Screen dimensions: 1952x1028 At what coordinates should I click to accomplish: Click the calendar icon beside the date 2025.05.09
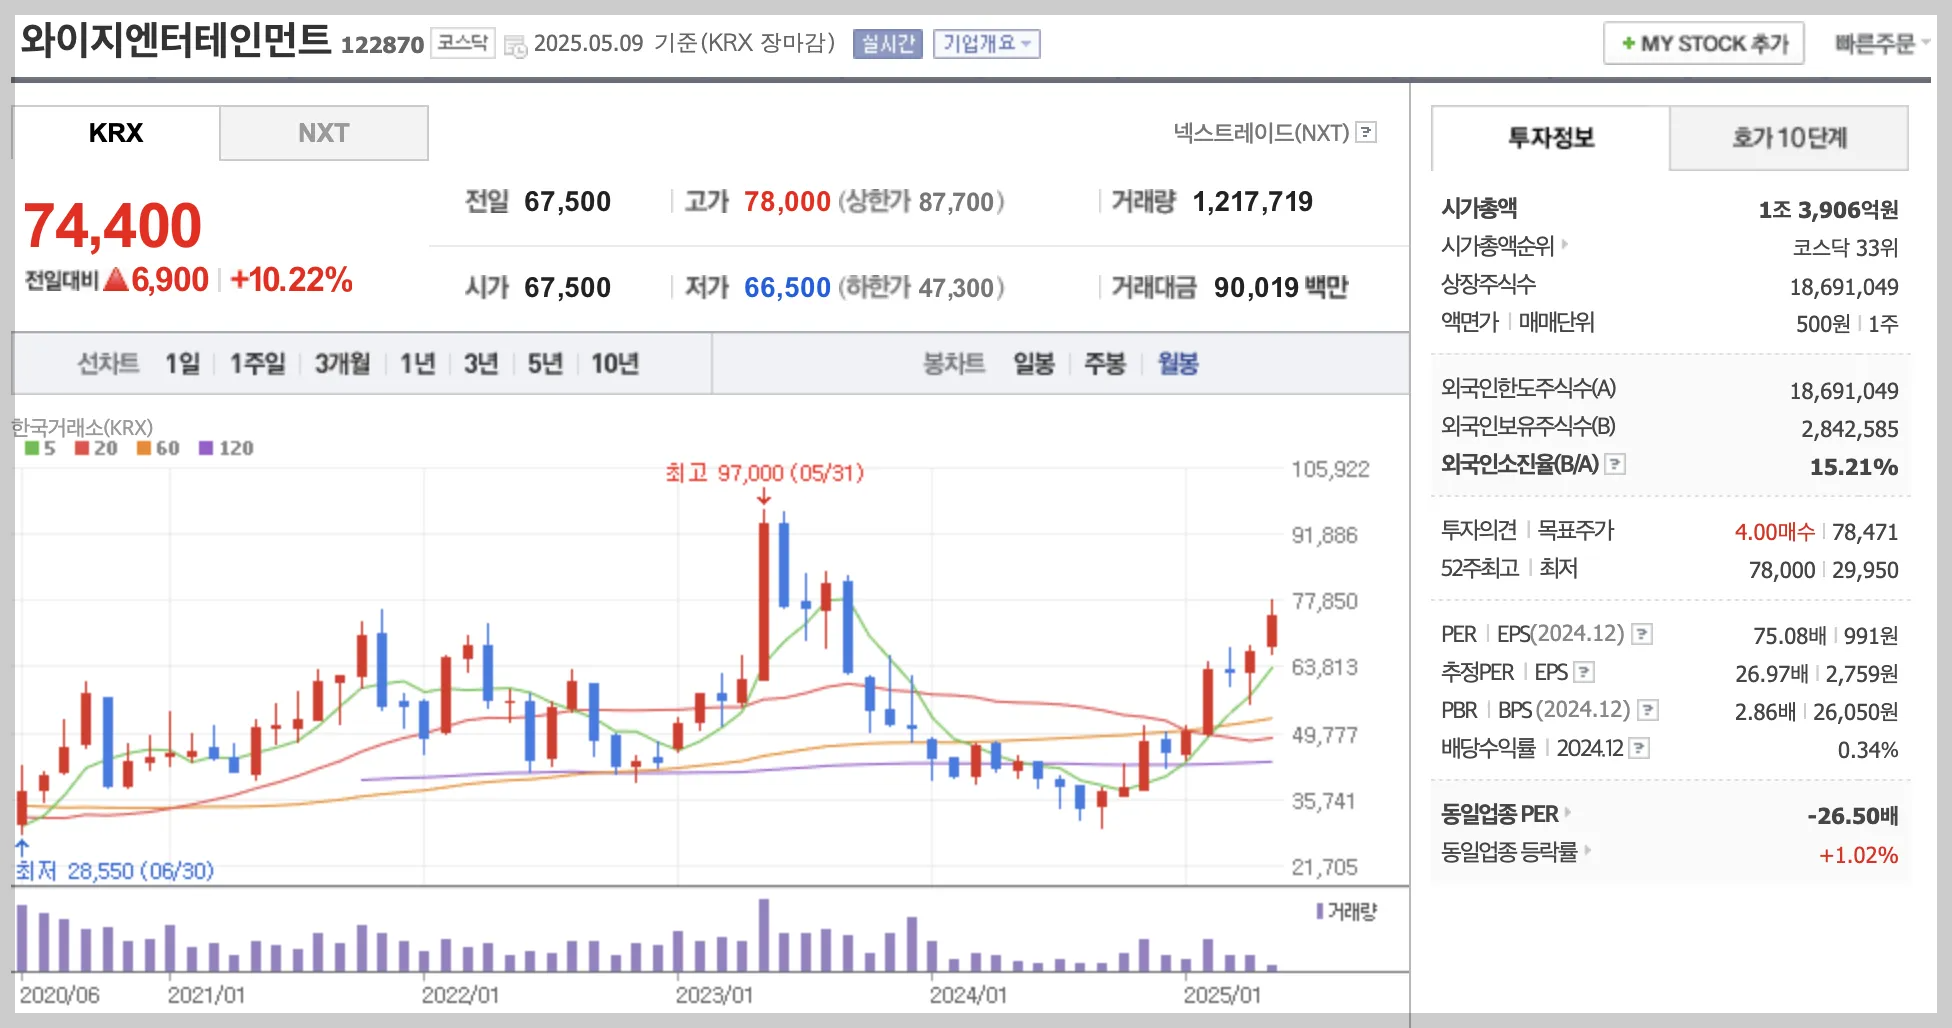(515, 45)
